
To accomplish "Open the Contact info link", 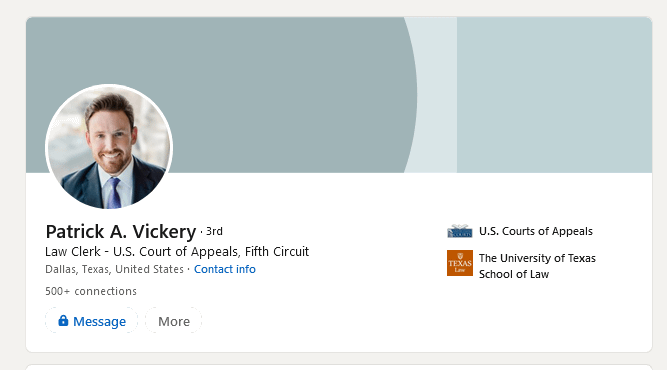I will point(225,269).
